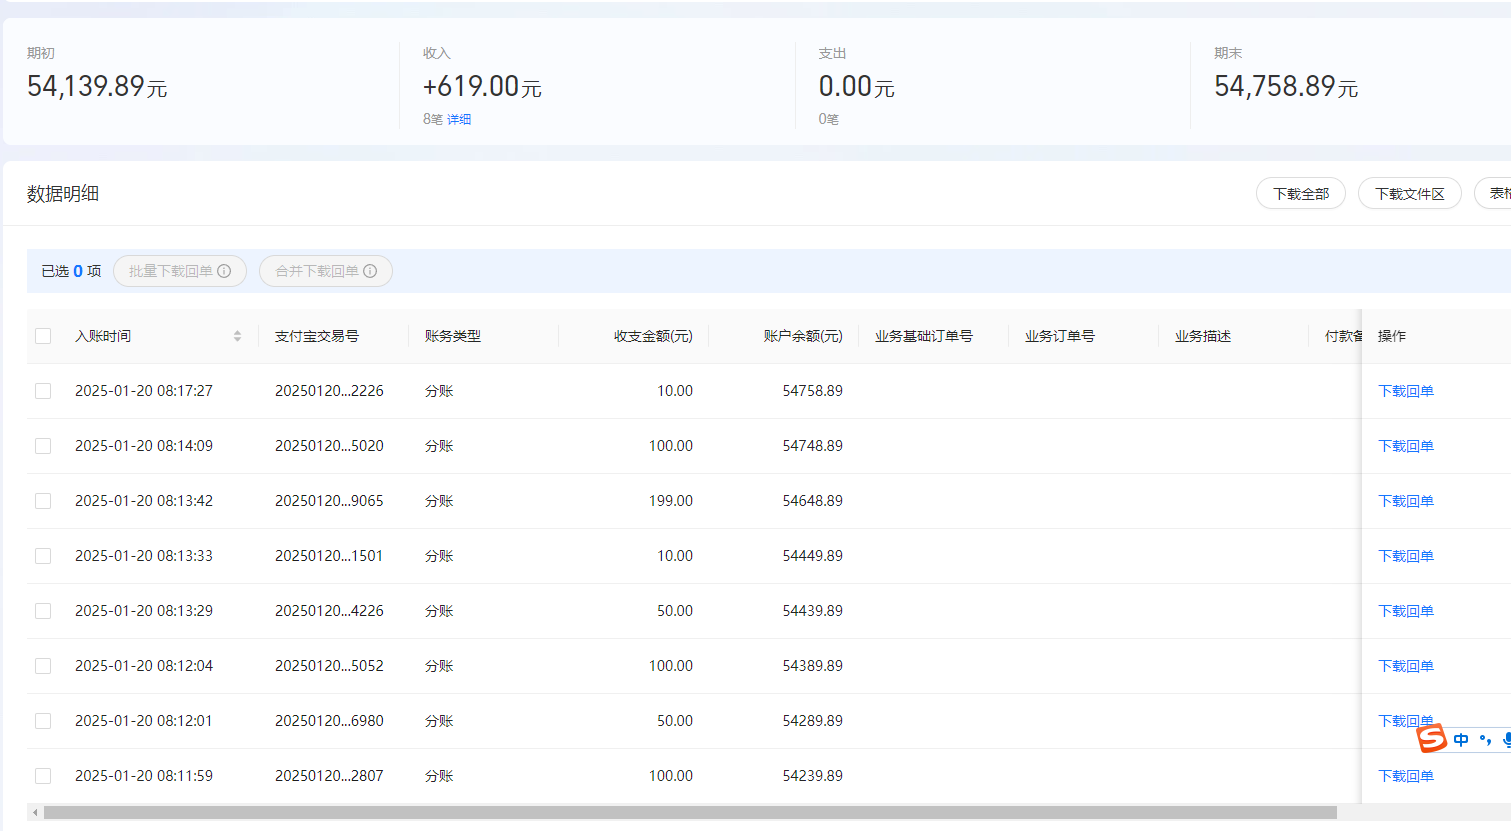
Task: Click the 业务描述 column header
Action: [1203, 336]
